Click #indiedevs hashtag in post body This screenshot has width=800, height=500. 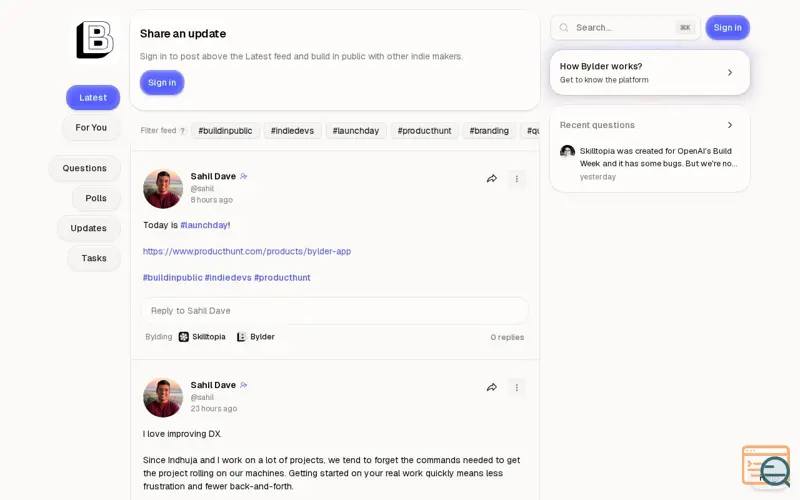(228, 278)
